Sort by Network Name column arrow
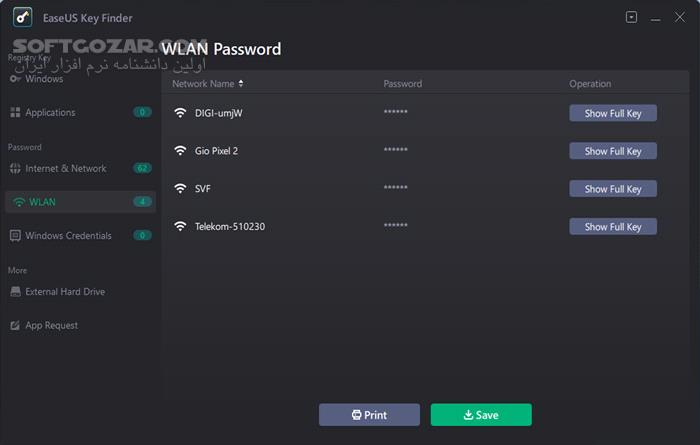 pos(241,83)
